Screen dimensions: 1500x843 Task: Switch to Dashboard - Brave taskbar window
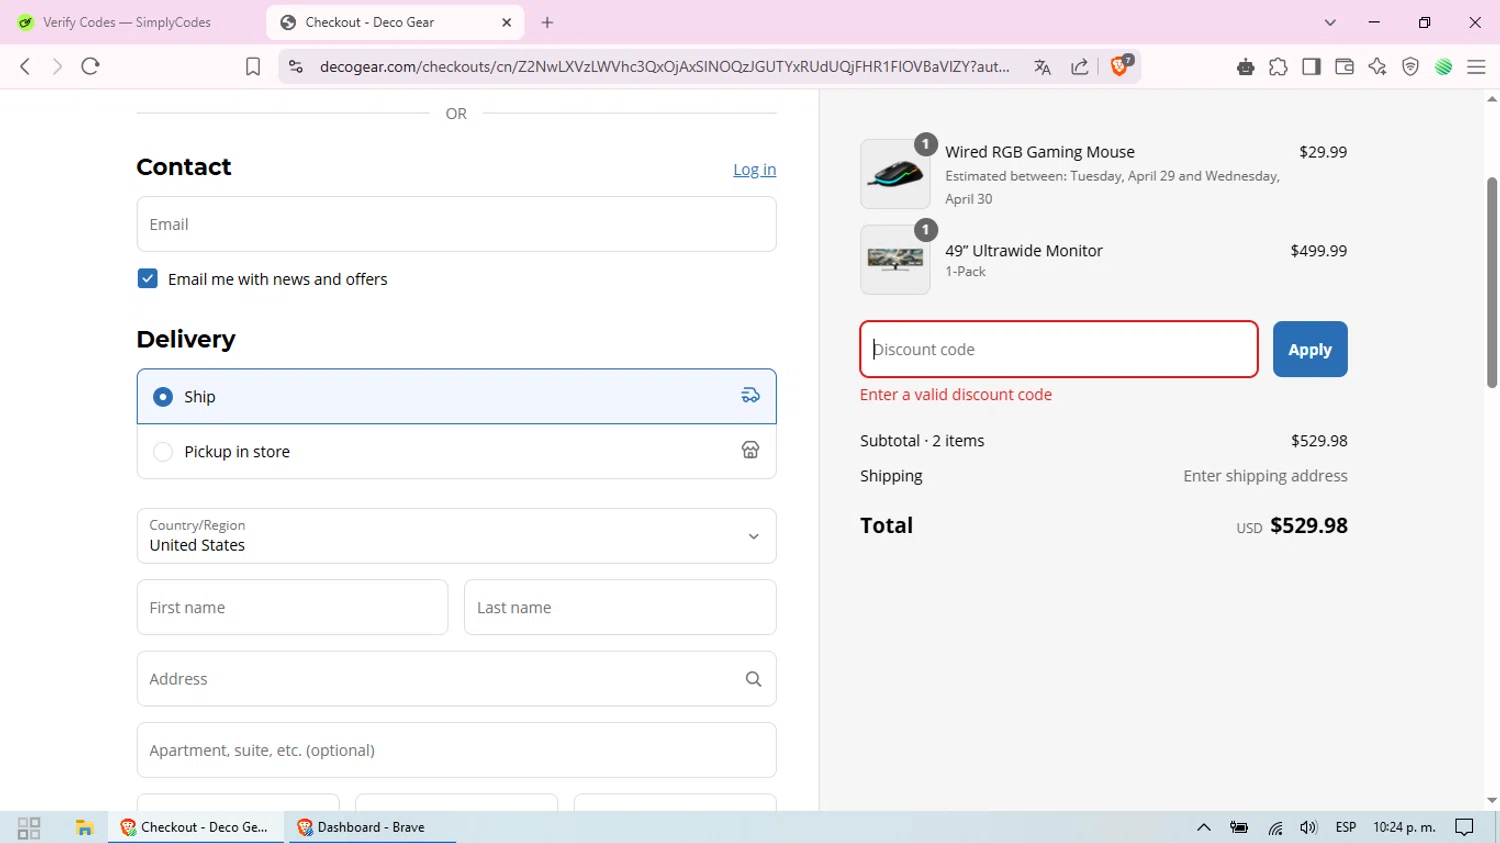[371, 827]
